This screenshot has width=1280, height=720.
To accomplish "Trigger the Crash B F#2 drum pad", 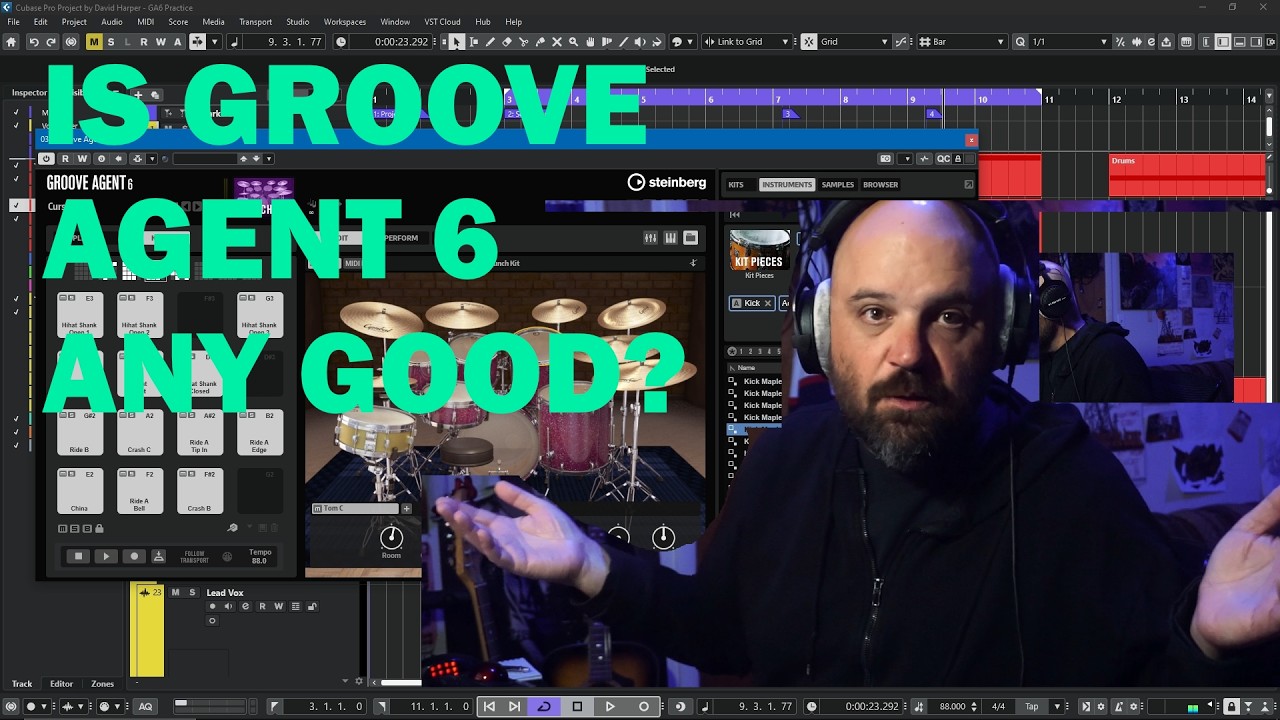I will pos(199,491).
